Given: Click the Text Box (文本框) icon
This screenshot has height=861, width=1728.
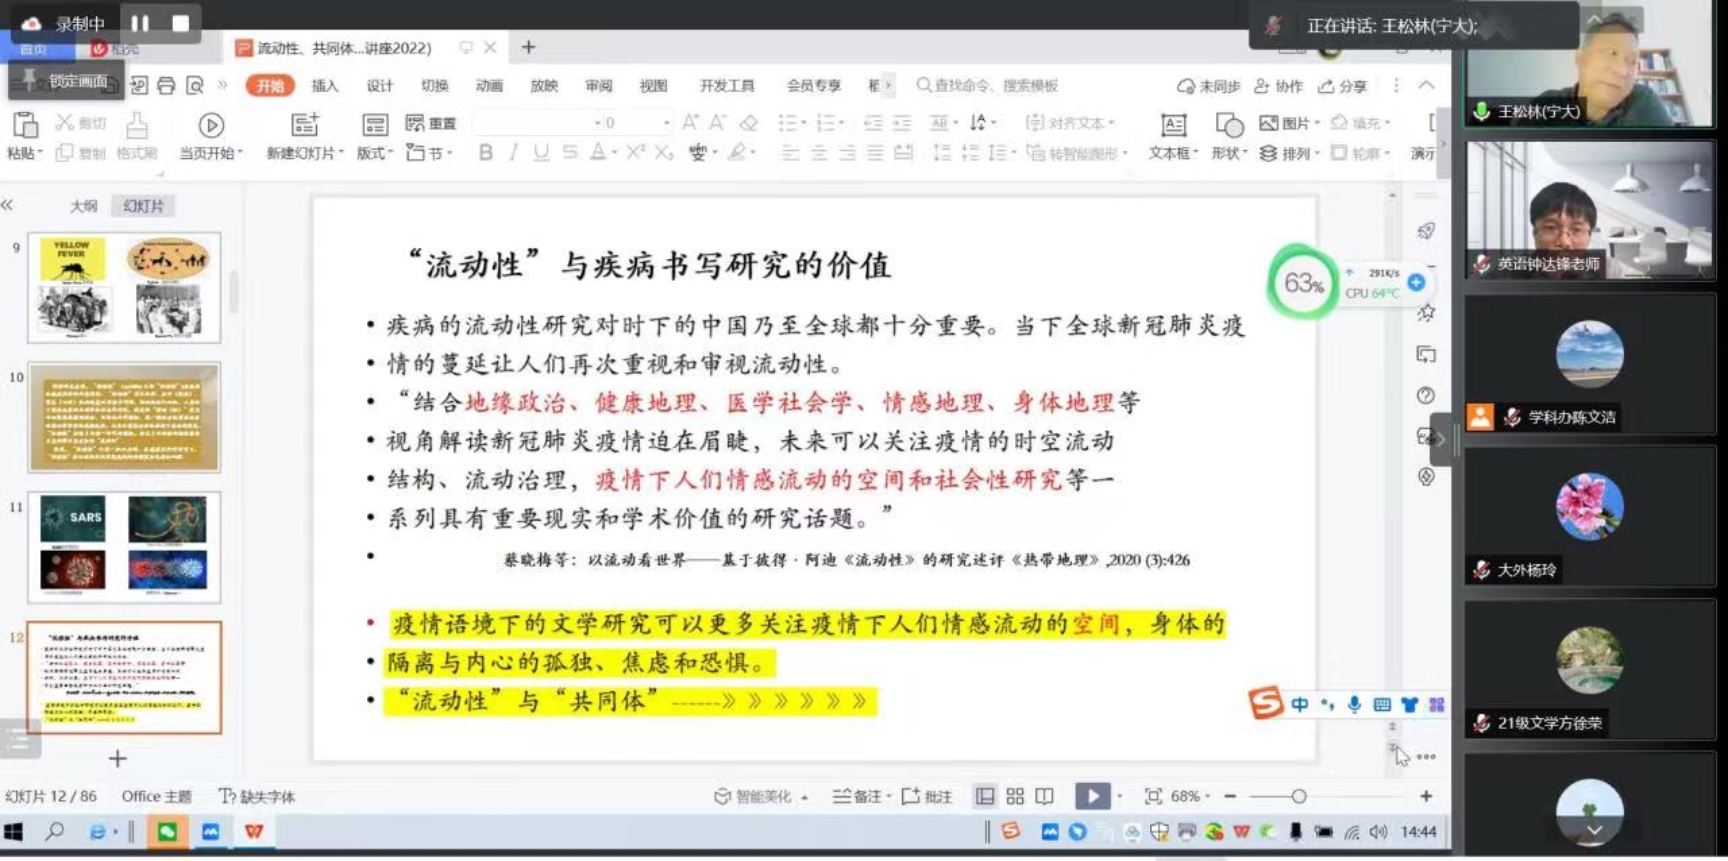Looking at the screenshot, I should 1173,125.
